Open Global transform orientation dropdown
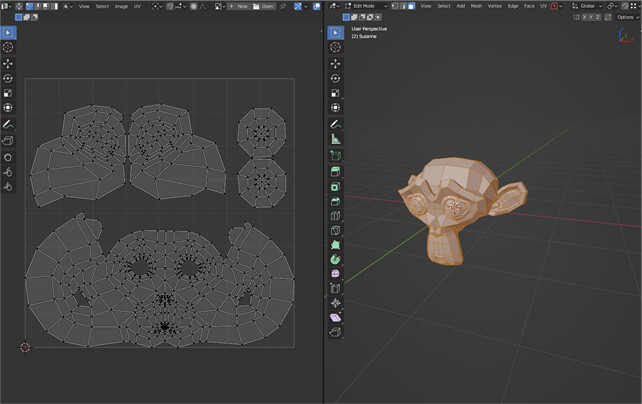Screen dimensions: 642x404 [x=587, y=6]
